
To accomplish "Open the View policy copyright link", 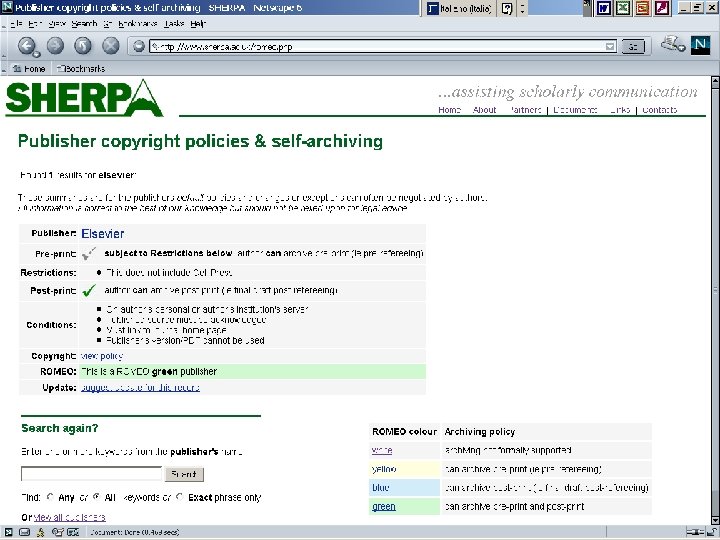I will [x=101, y=356].
